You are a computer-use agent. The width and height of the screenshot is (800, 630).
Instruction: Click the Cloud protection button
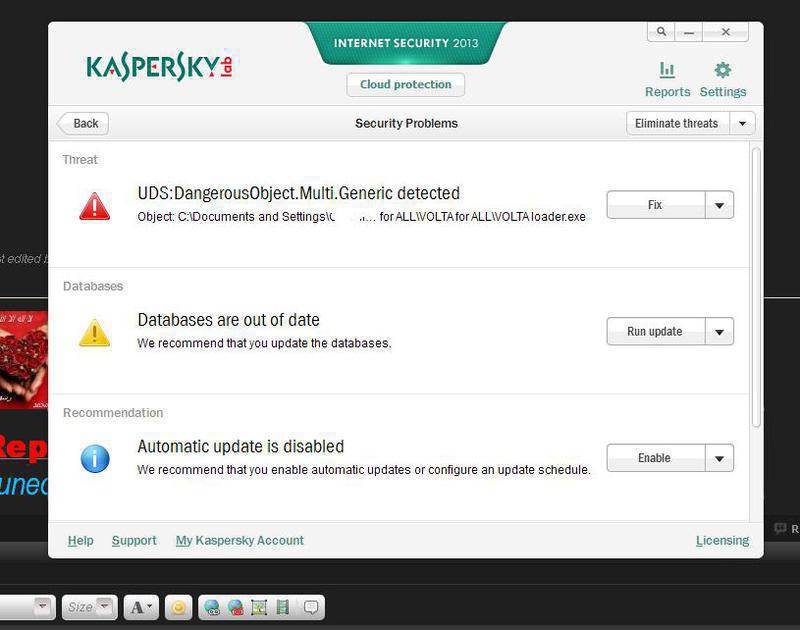[406, 85]
